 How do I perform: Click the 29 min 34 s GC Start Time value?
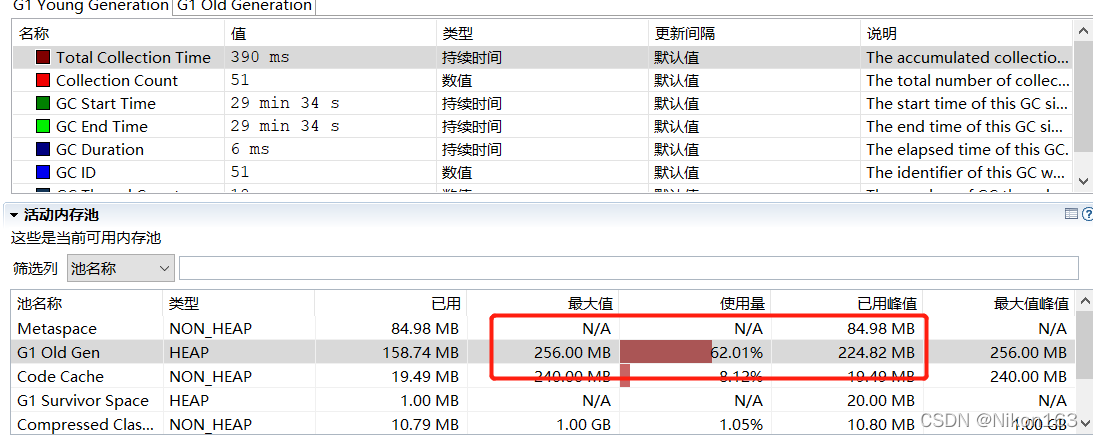coord(284,104)
